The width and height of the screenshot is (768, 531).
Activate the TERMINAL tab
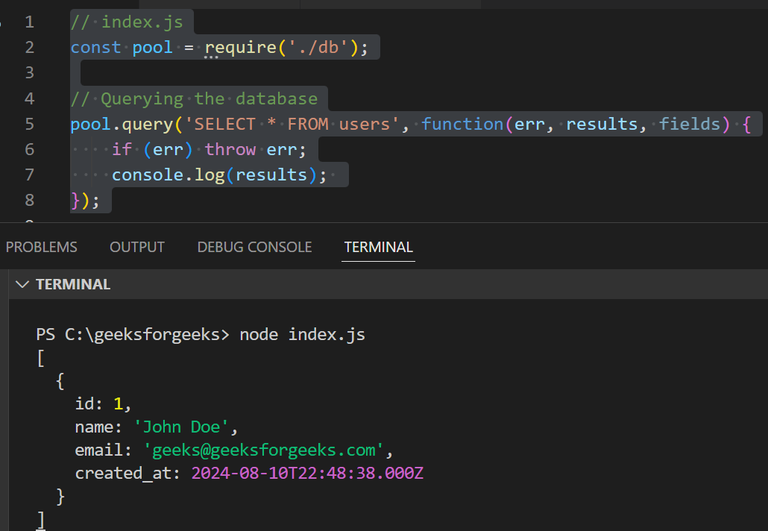coord(378,247)
